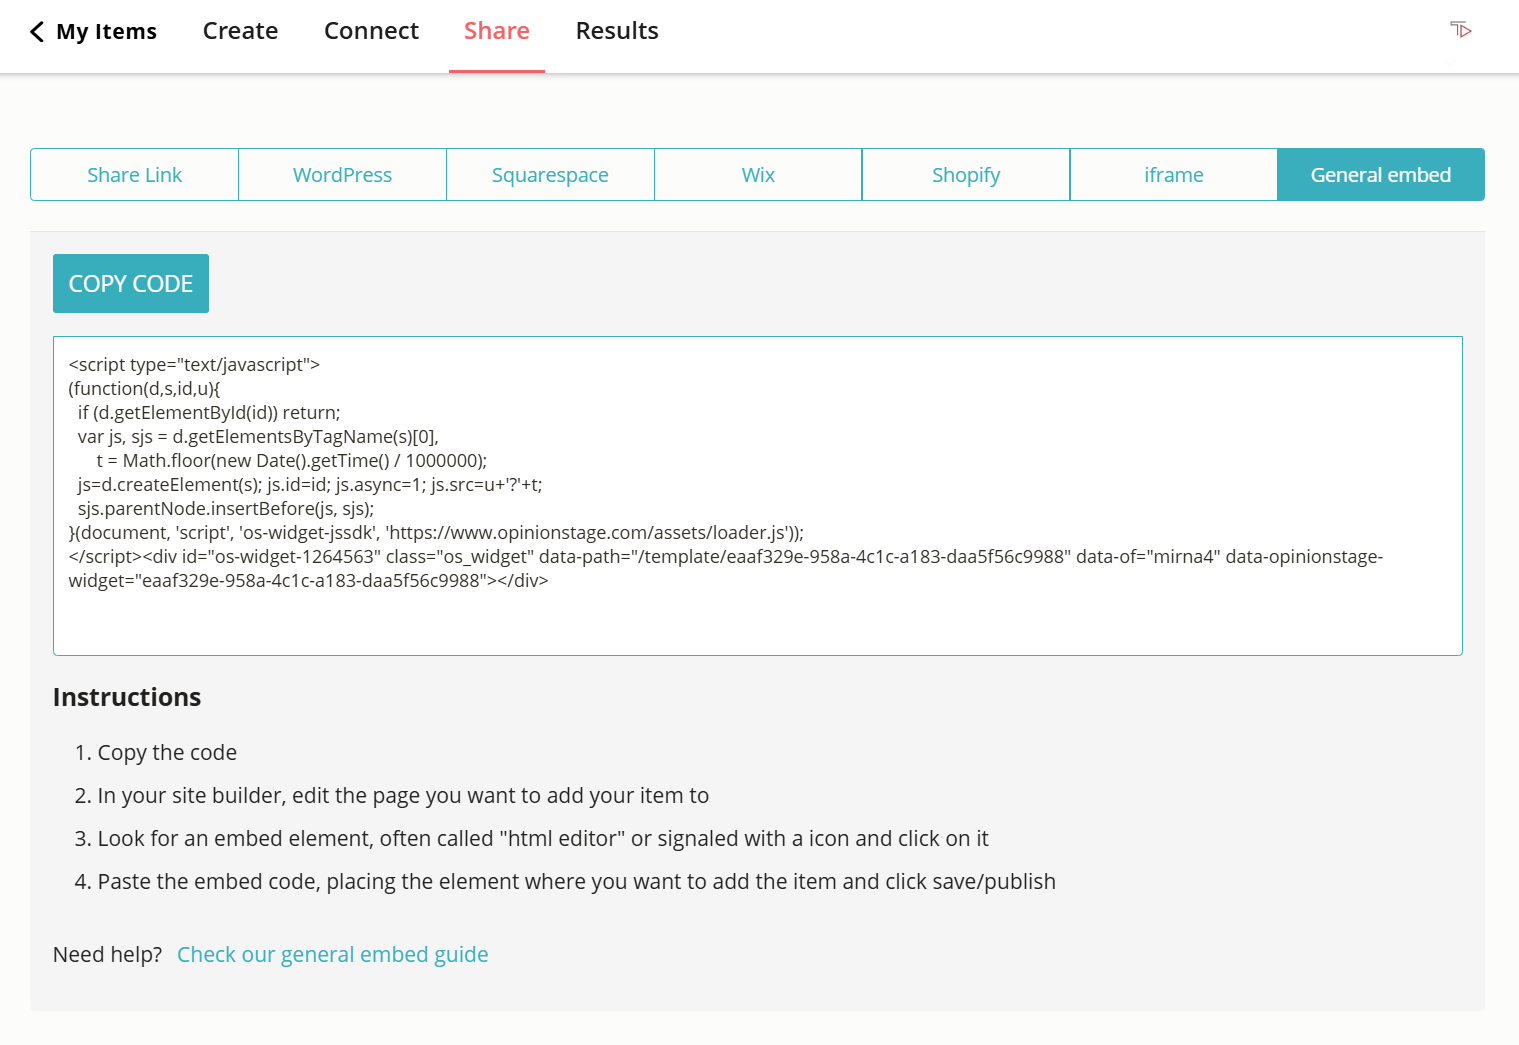Select the Squarespace sharing option

549,174
